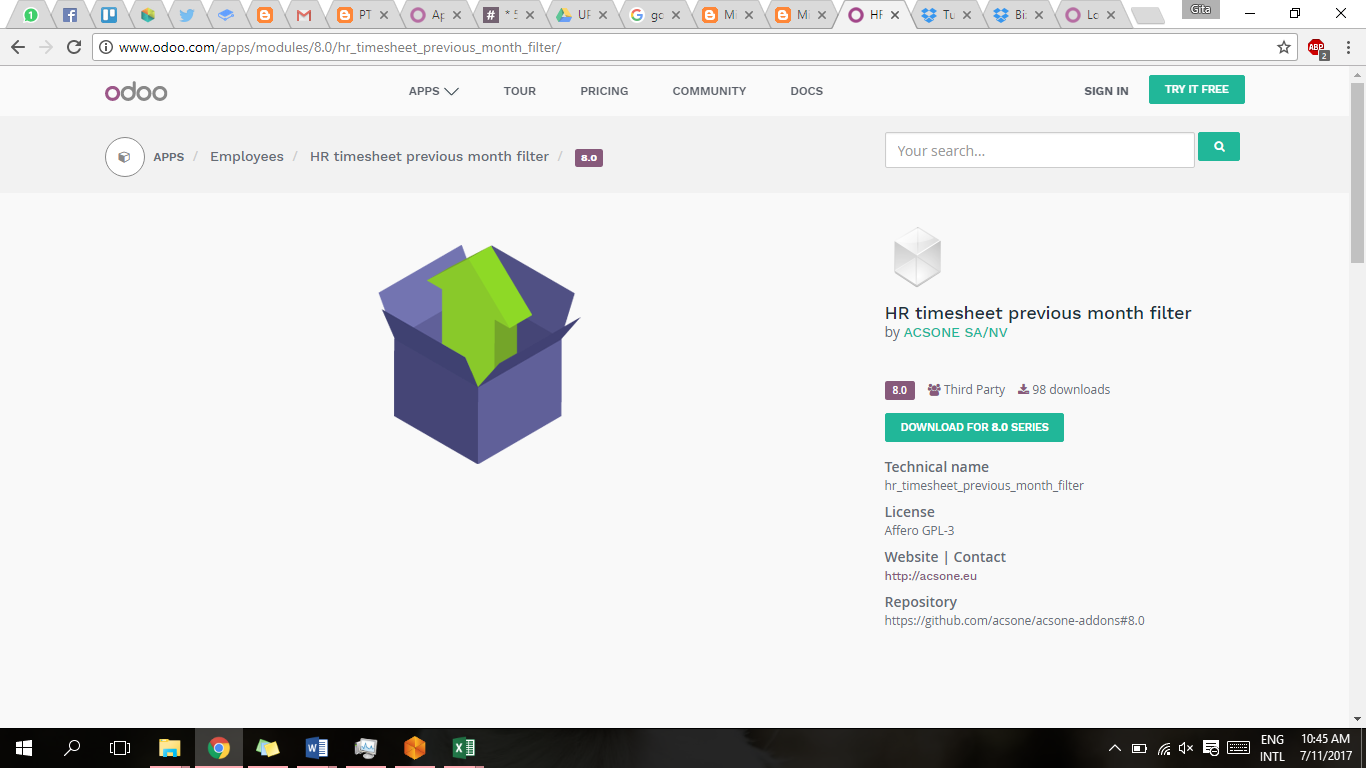Open the Employees breadcrumb category
The width and height of the screenshot is (1366, 768).
tap(247, 157)
